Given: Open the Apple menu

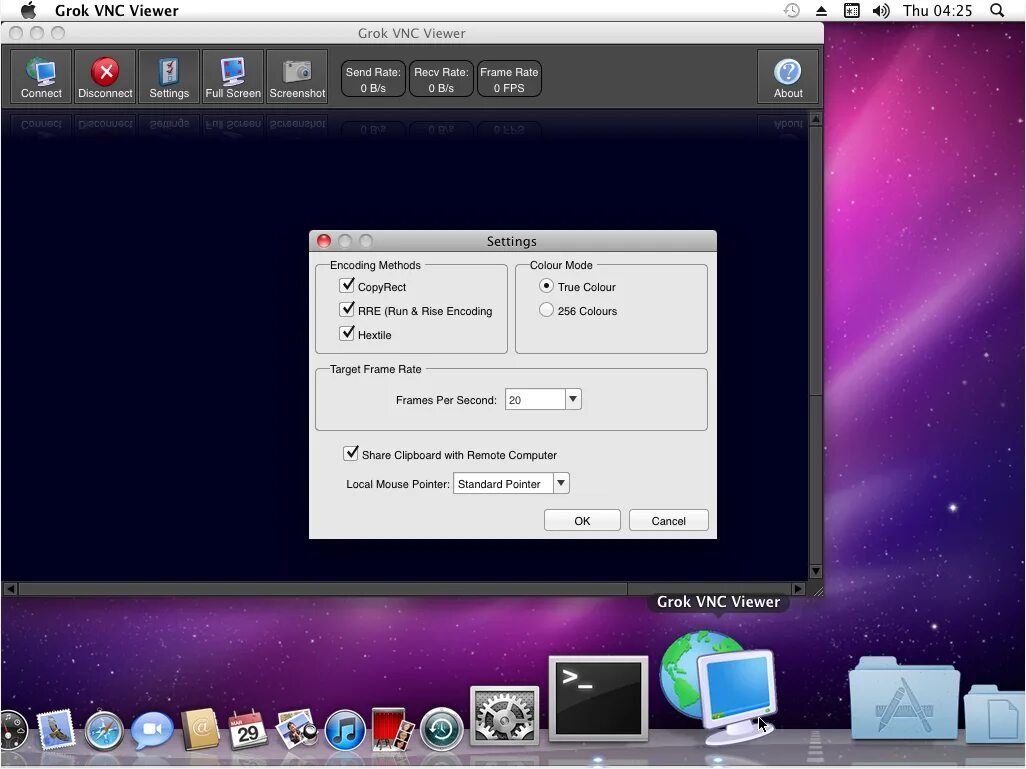Looking at the screenshot, I should (28, 10).
